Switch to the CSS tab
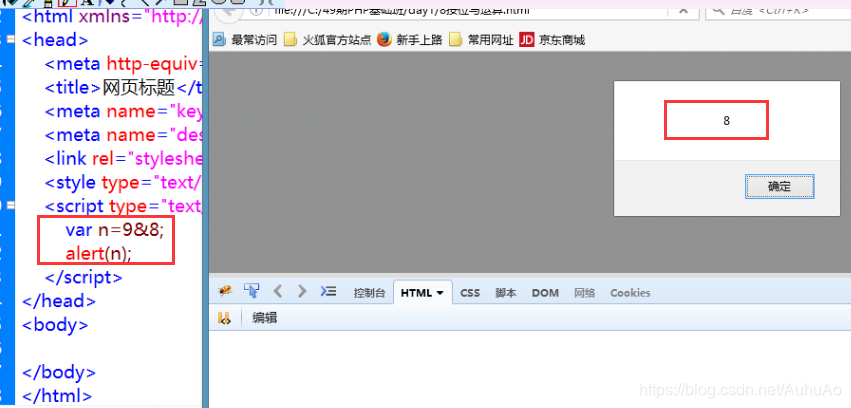851x408 pixels. point(470,293)
